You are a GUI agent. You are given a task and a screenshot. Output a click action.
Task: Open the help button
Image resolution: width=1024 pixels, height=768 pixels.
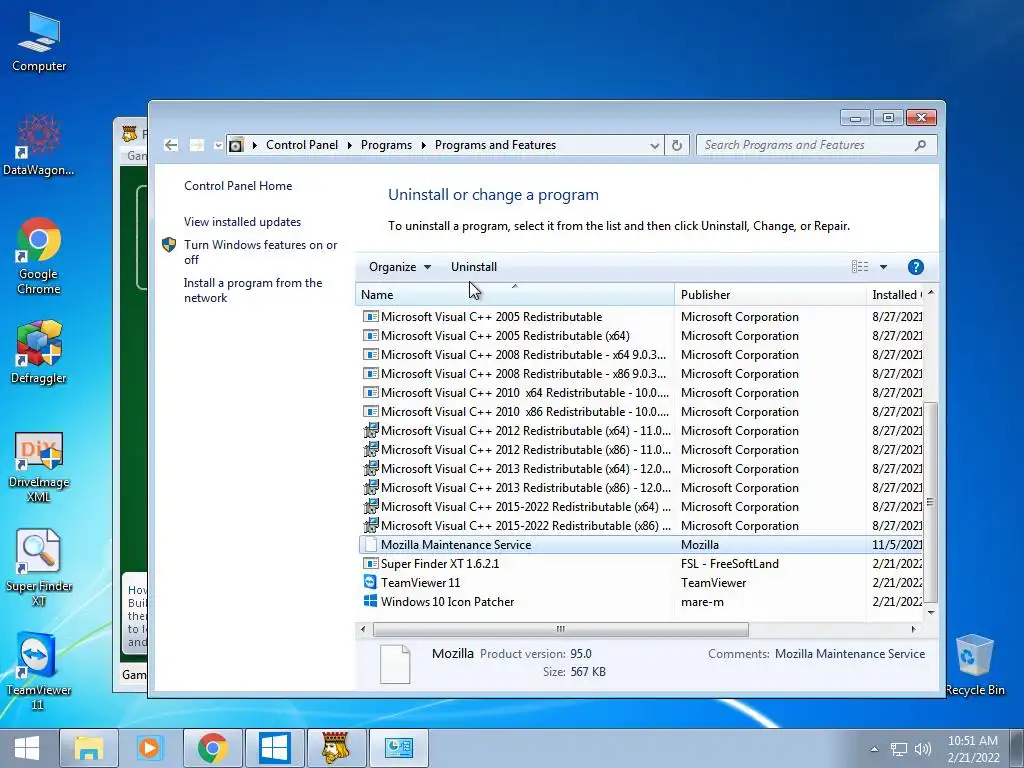pyautogui.click(x=916, y=266)
